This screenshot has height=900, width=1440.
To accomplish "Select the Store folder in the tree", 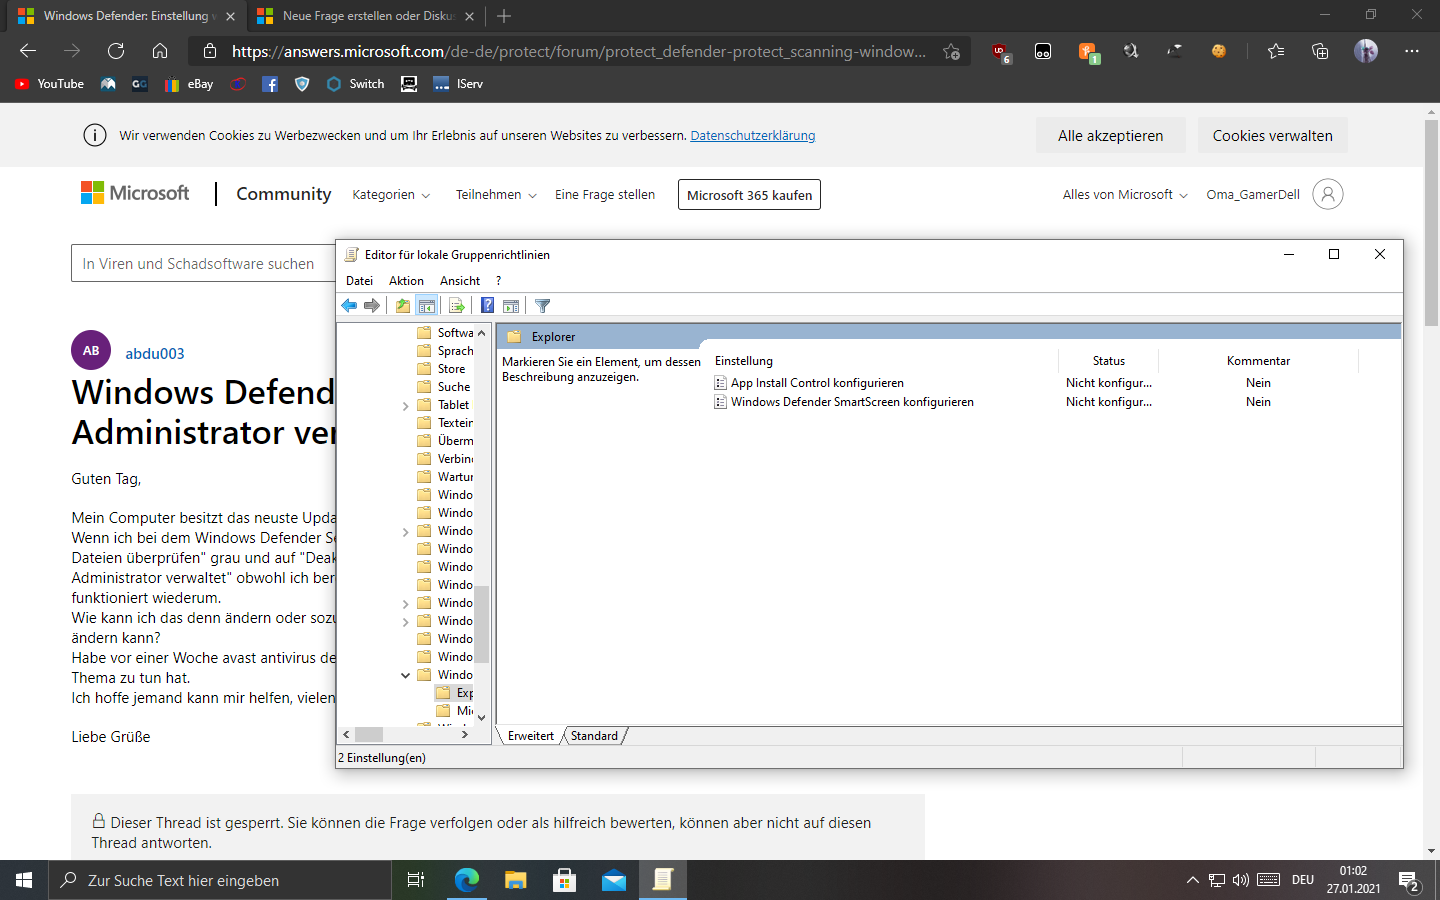I will click(x=451, y=369).
